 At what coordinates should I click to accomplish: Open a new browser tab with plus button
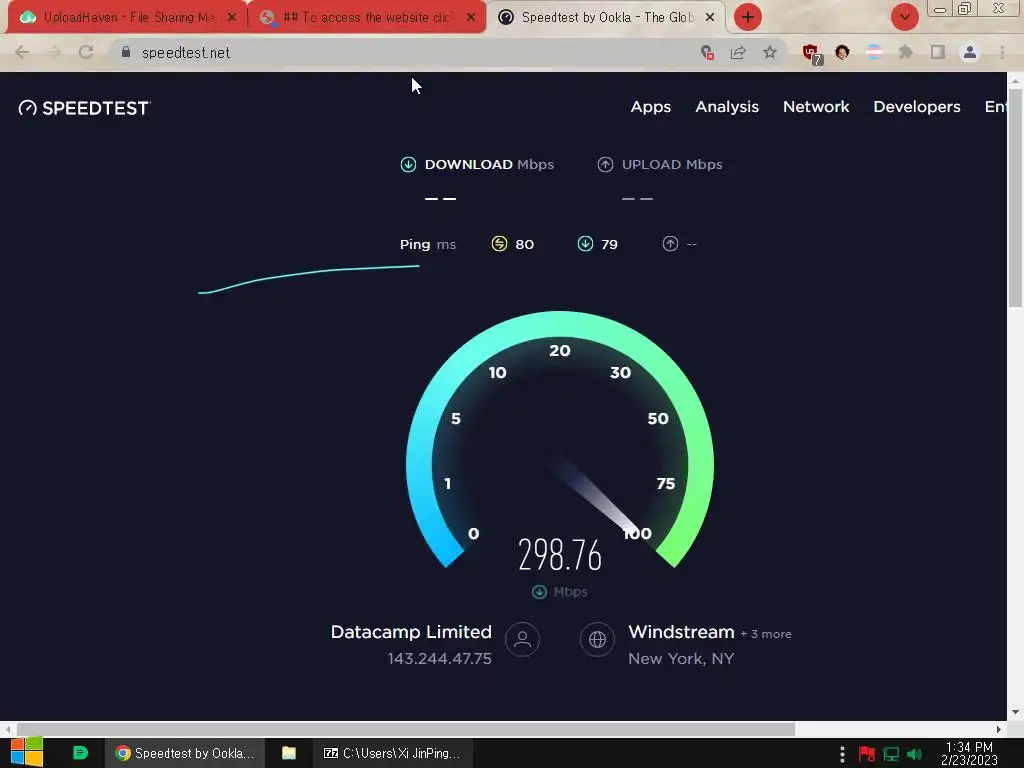pyautogui.click(x=748, y=17)
